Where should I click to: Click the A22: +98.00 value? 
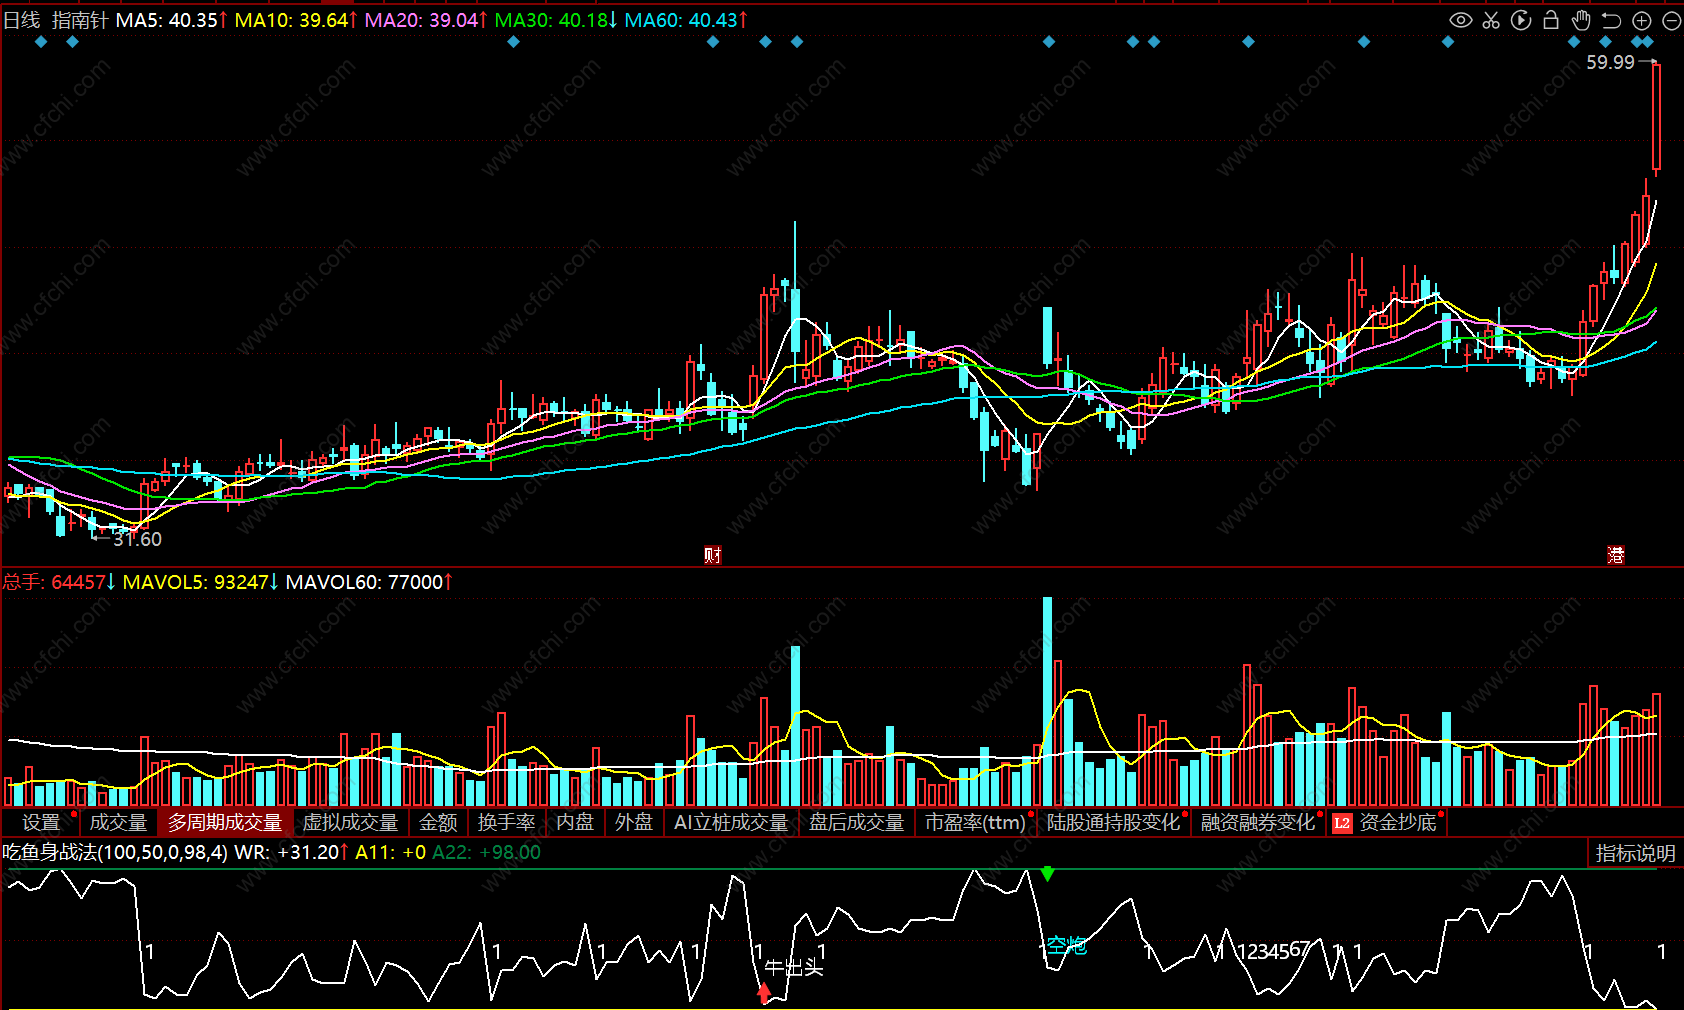pyautogui.click(x=486, y=852)
